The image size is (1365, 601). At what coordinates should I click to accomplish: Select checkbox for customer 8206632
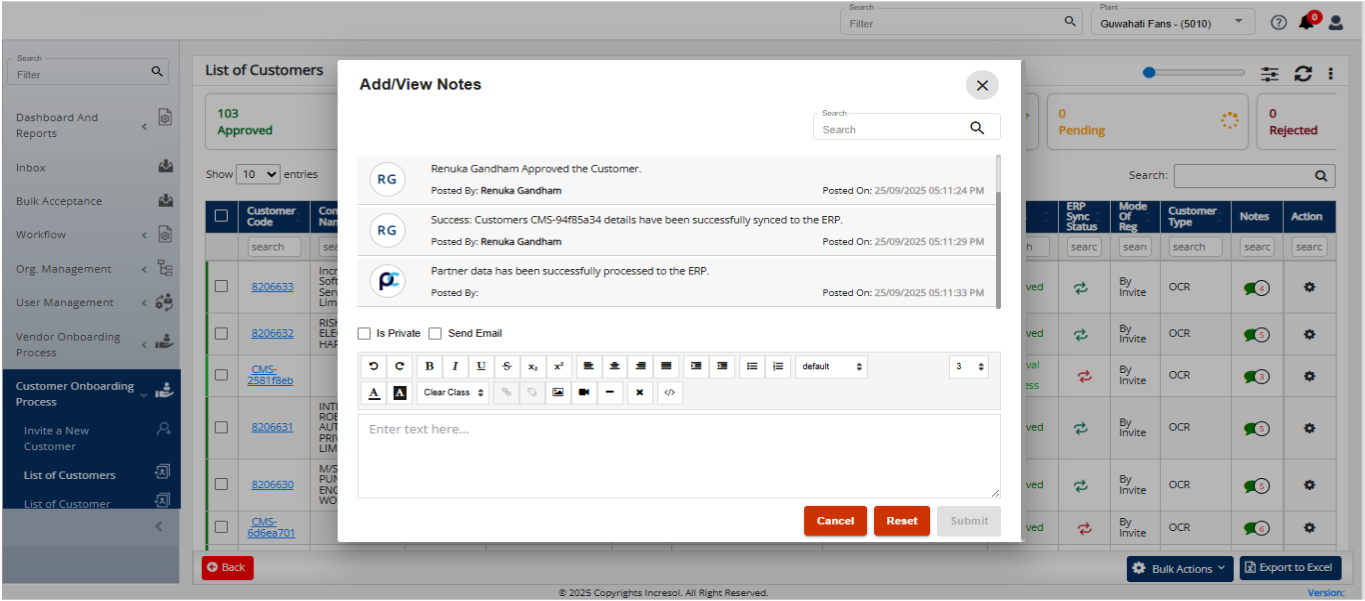(x=222, y=333)
